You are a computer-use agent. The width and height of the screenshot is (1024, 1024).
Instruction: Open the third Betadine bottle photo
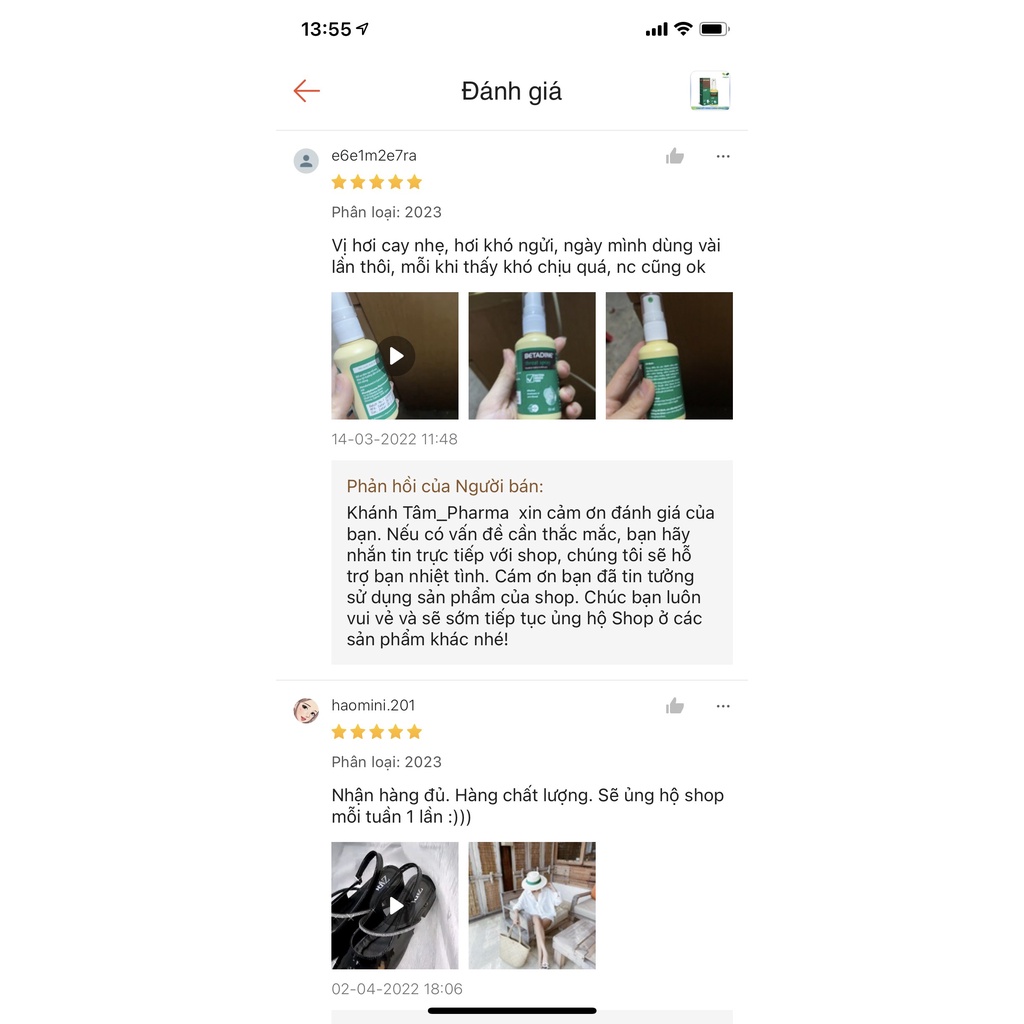coord(669,356)
